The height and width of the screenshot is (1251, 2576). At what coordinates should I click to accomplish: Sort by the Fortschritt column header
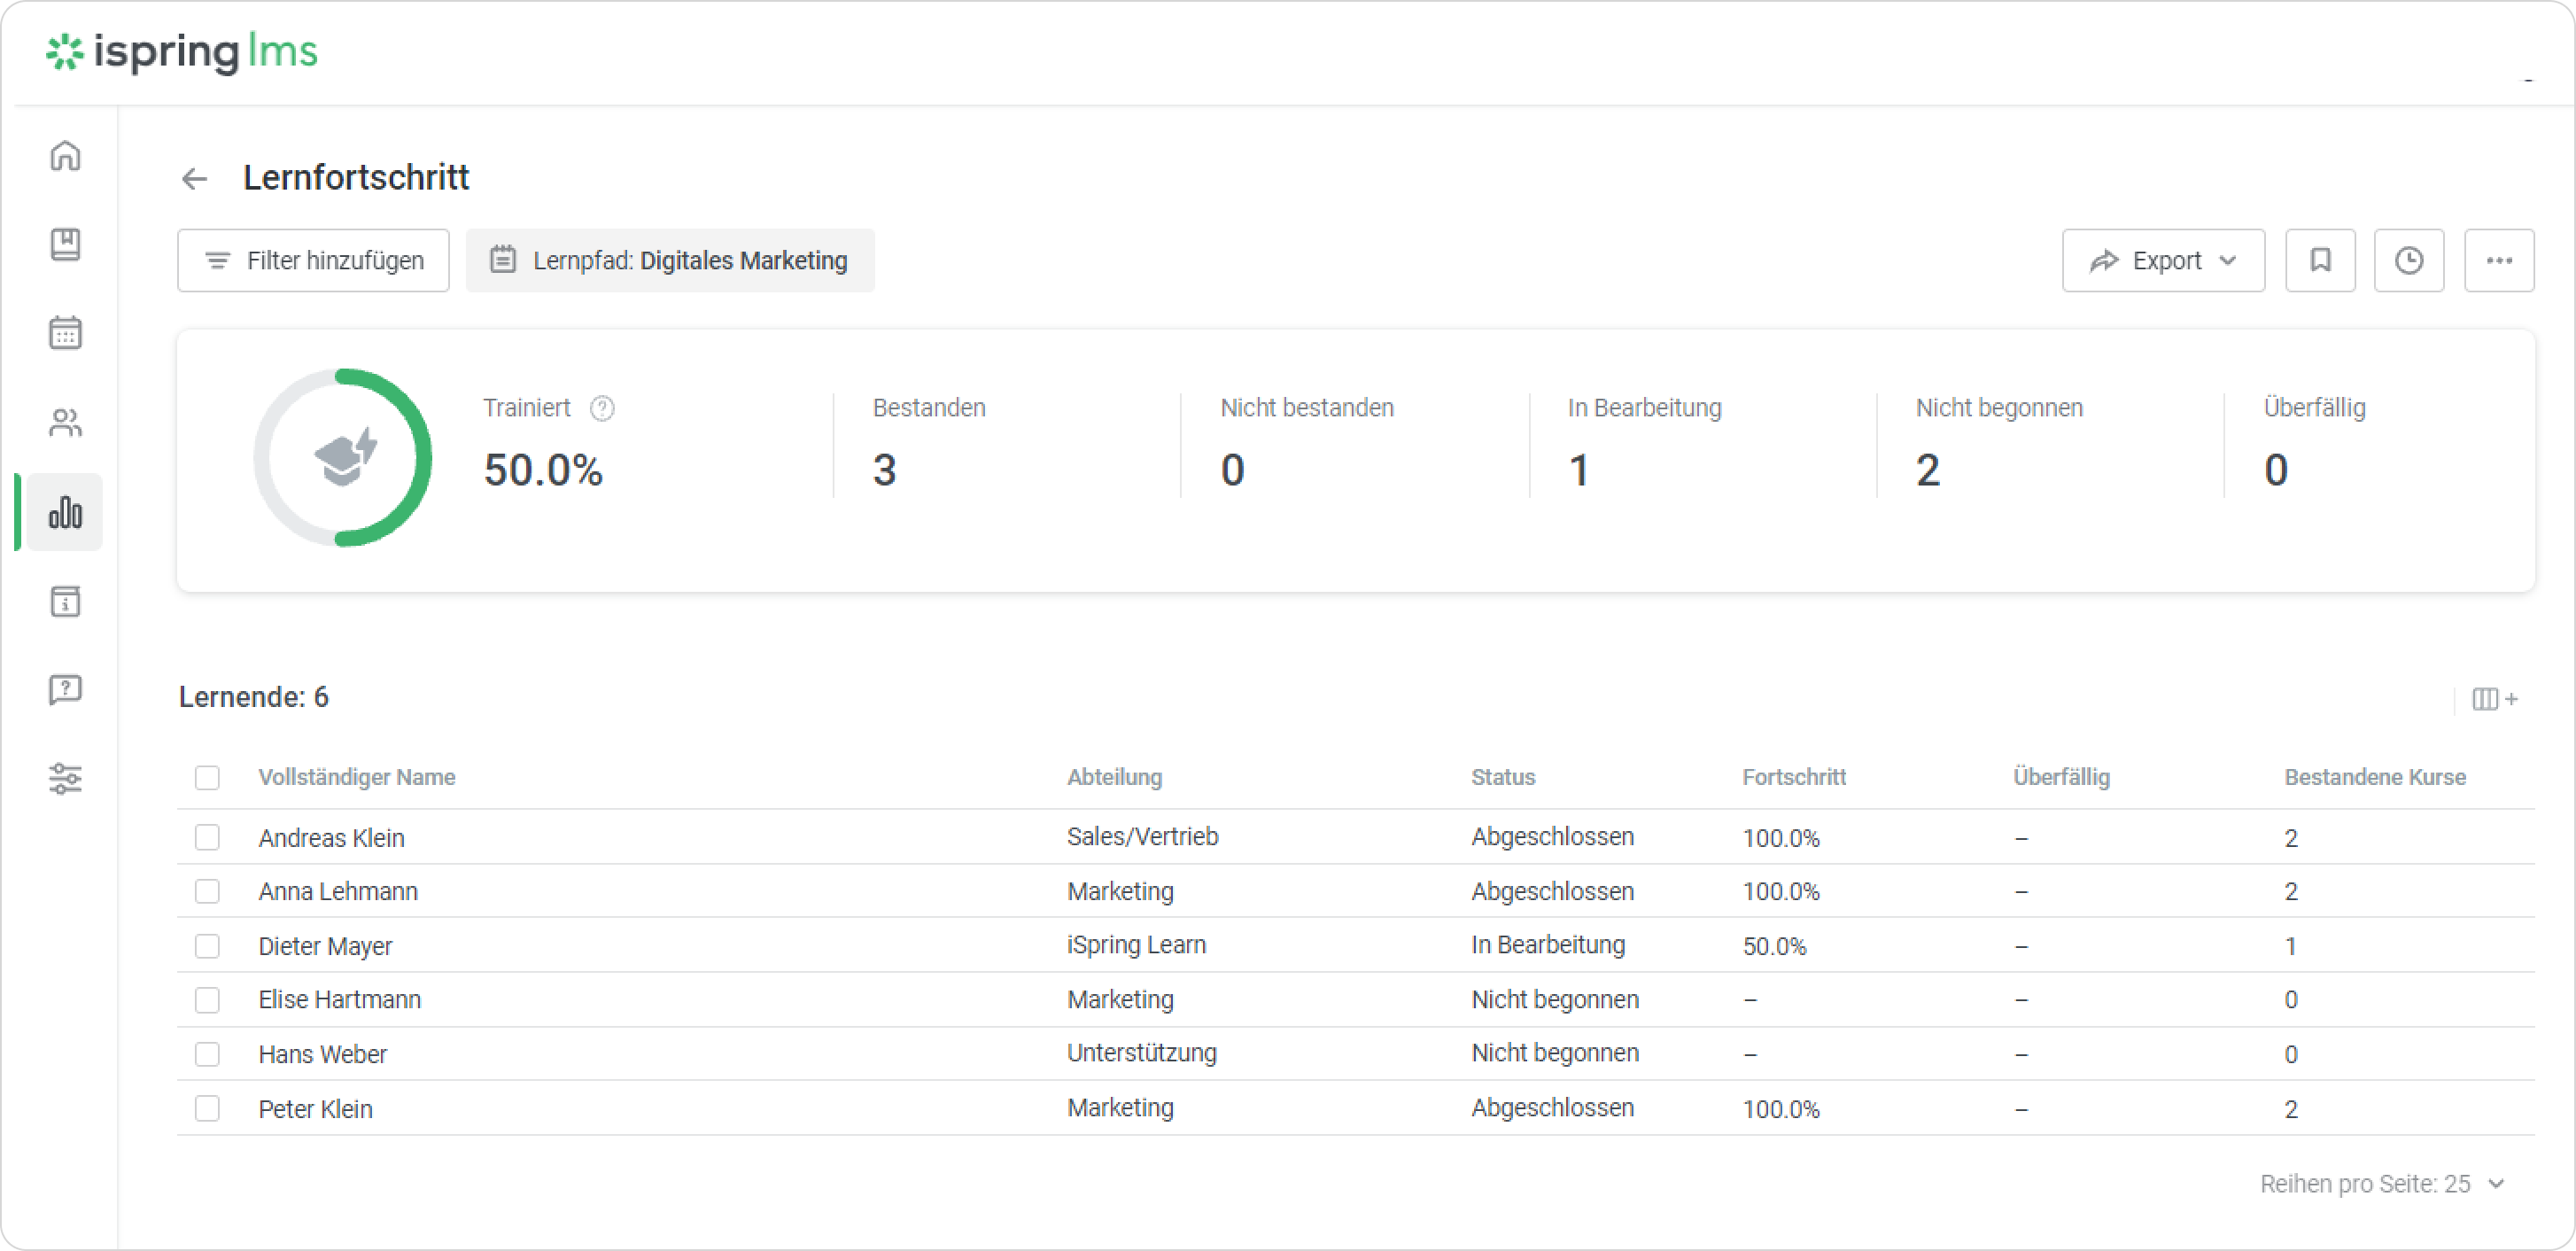(x=1793, y=777)
